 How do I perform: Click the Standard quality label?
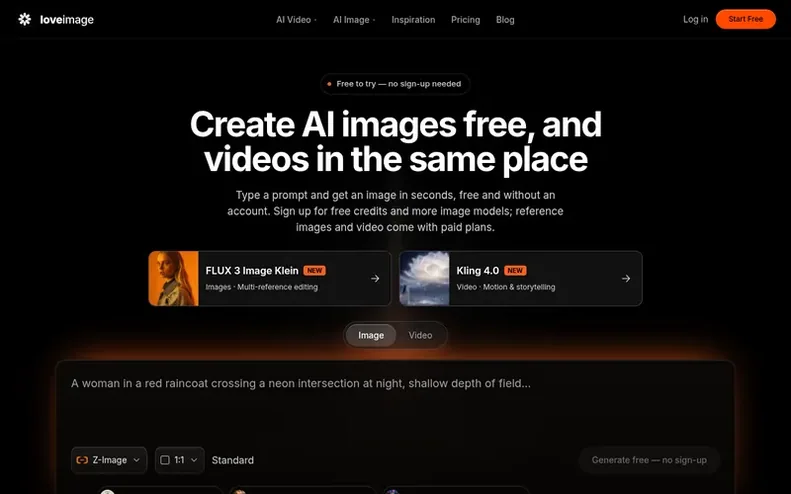click(233, 460)
